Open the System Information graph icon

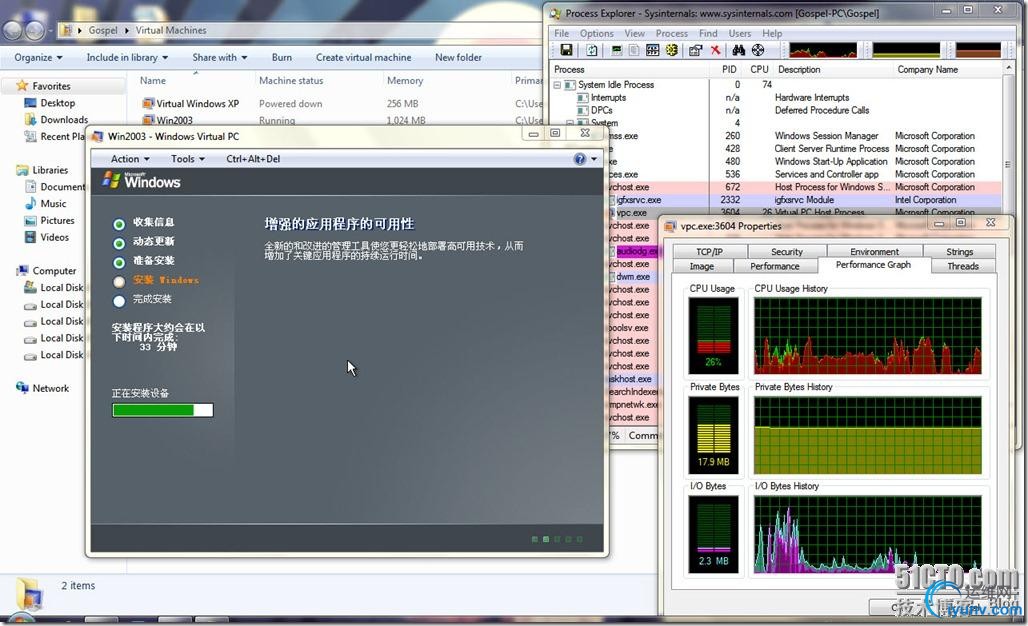tap(615, 50)
